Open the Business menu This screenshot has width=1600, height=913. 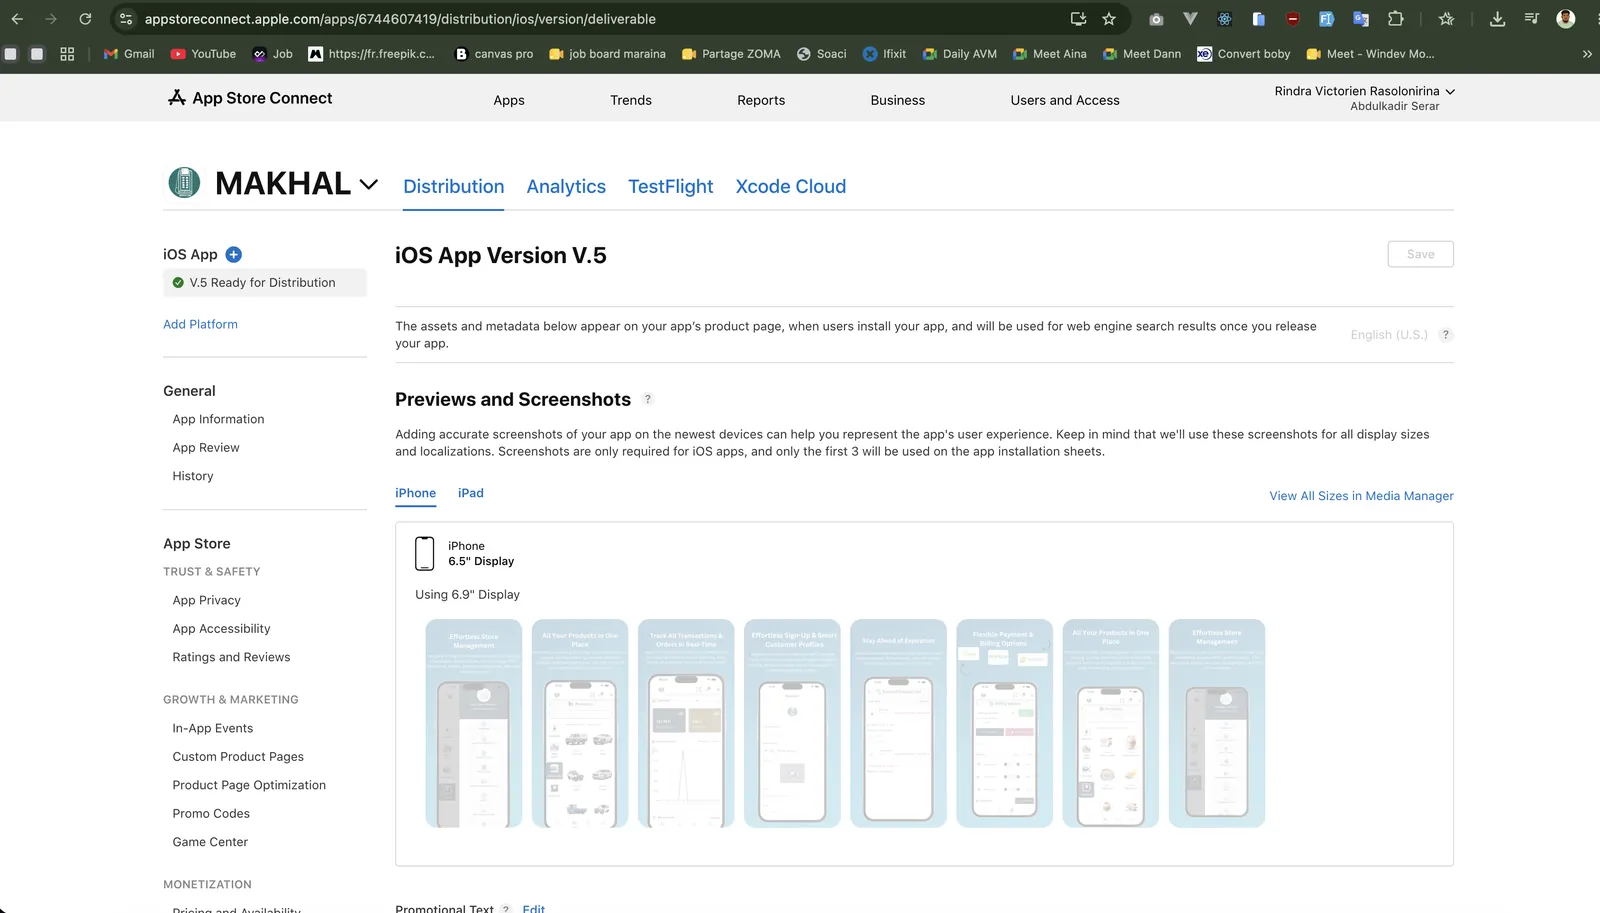[898, 100]
